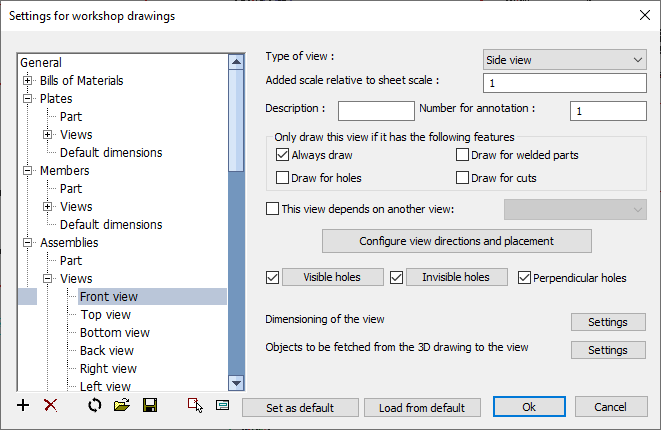Check This view depends on another view
The width and height of the screenshot is (661, 430).
(x=272, y=209)
